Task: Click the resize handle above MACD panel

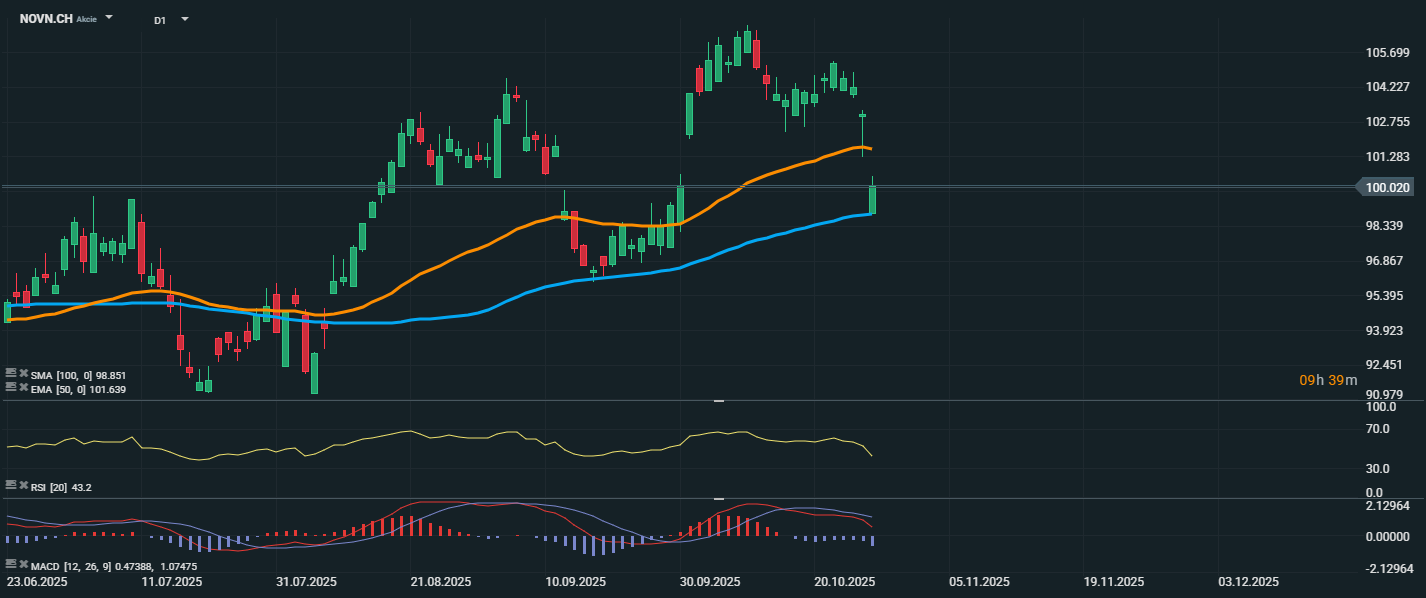Action: (x=717, y=498)
